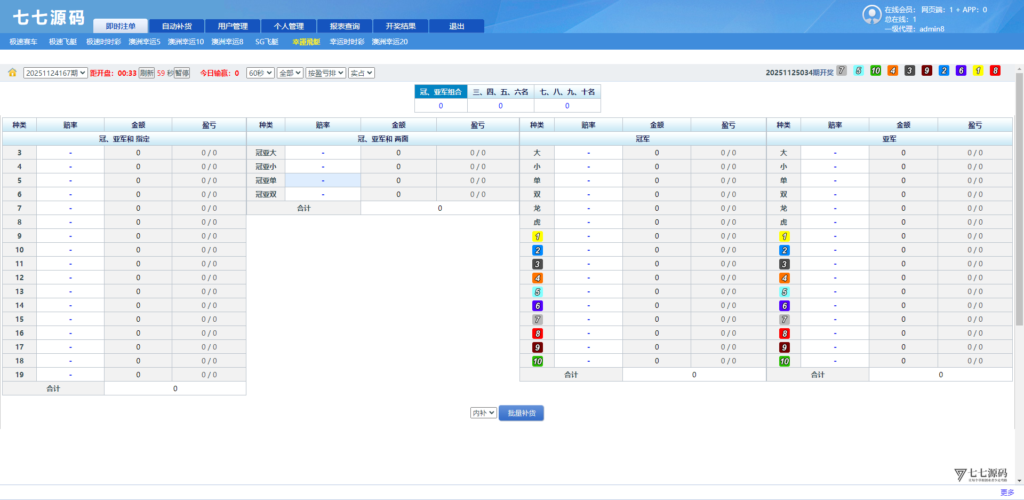The height and width of the screenshot is (500, 1024).
Task: Click the user avatar icon in header
Action: [x=871, y=14]
